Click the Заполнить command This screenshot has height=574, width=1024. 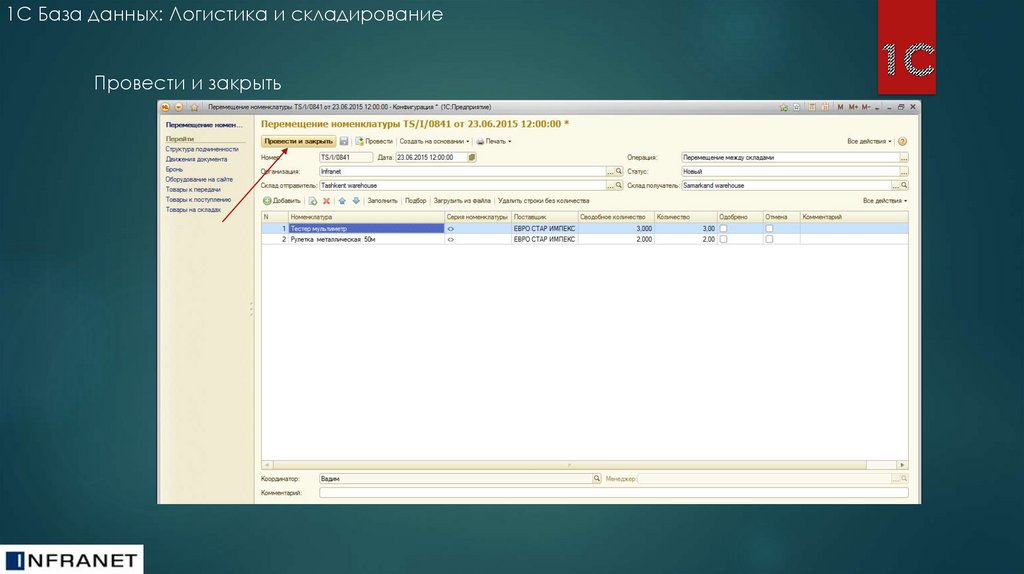coord(382,200)
